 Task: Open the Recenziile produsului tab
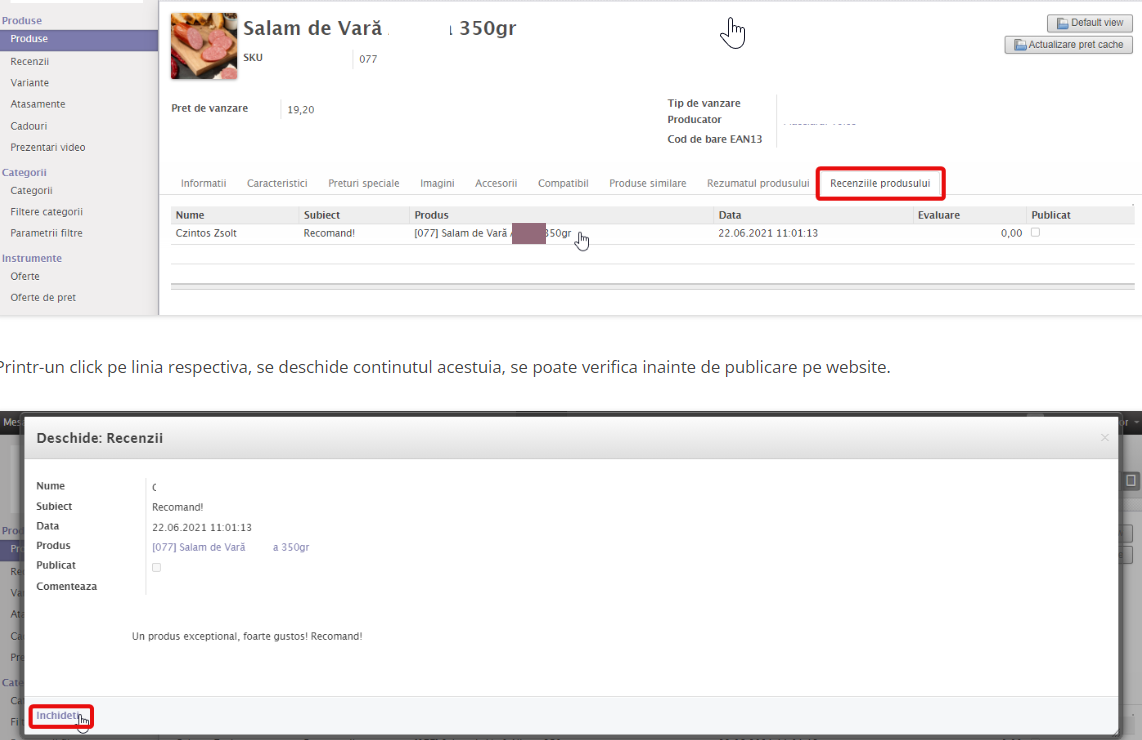coord(879,184)
